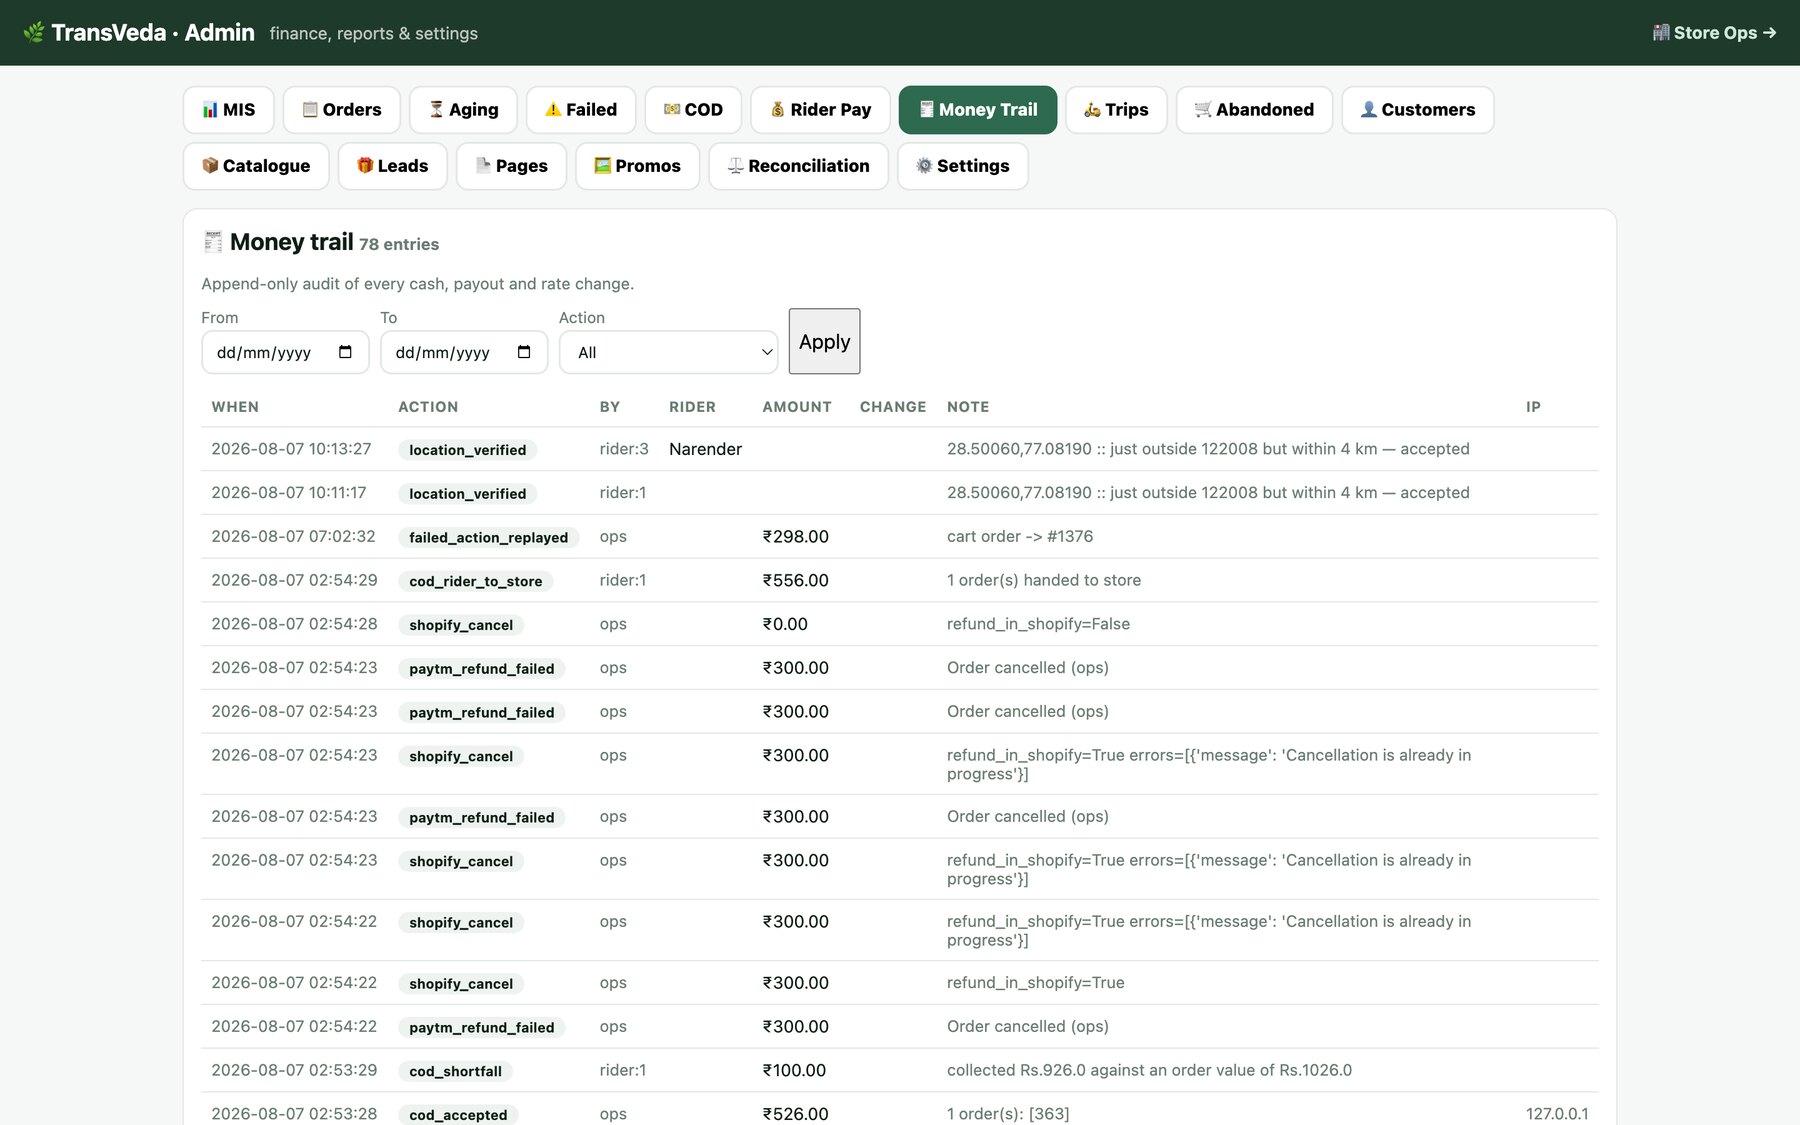Click the WHEN column header
This screenshot has height=1125, width=1800.
(x=235, y=407)
